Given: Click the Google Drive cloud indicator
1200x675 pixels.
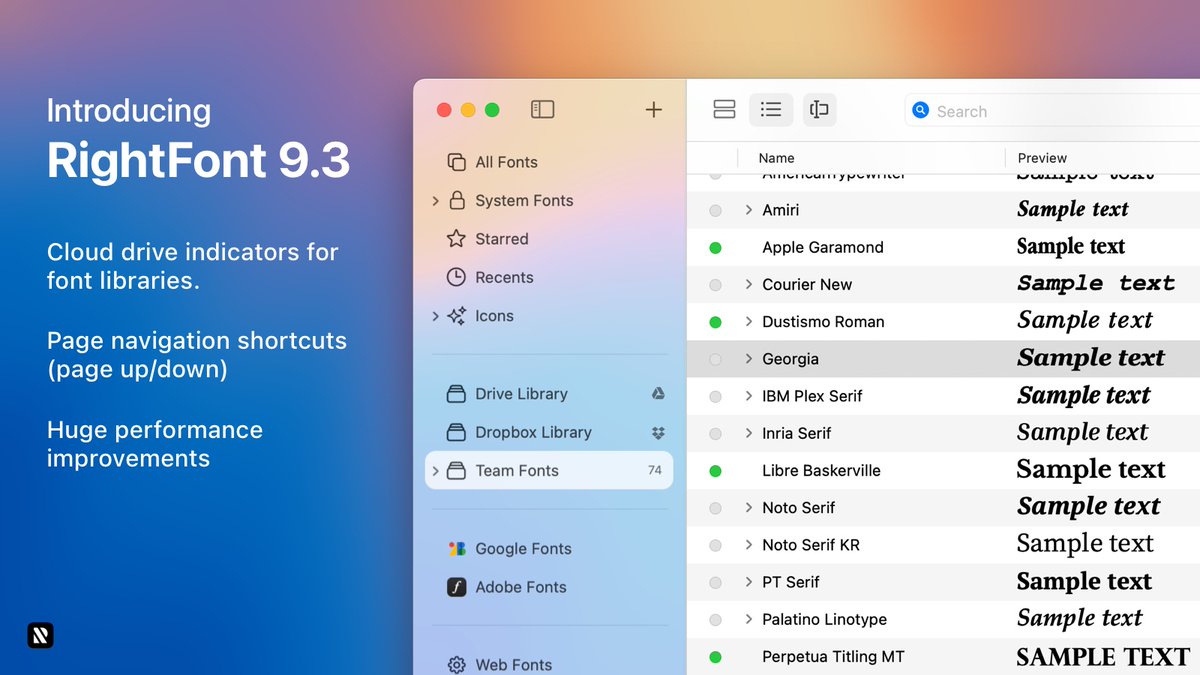Looking at the screenshot, I should 657,394.
